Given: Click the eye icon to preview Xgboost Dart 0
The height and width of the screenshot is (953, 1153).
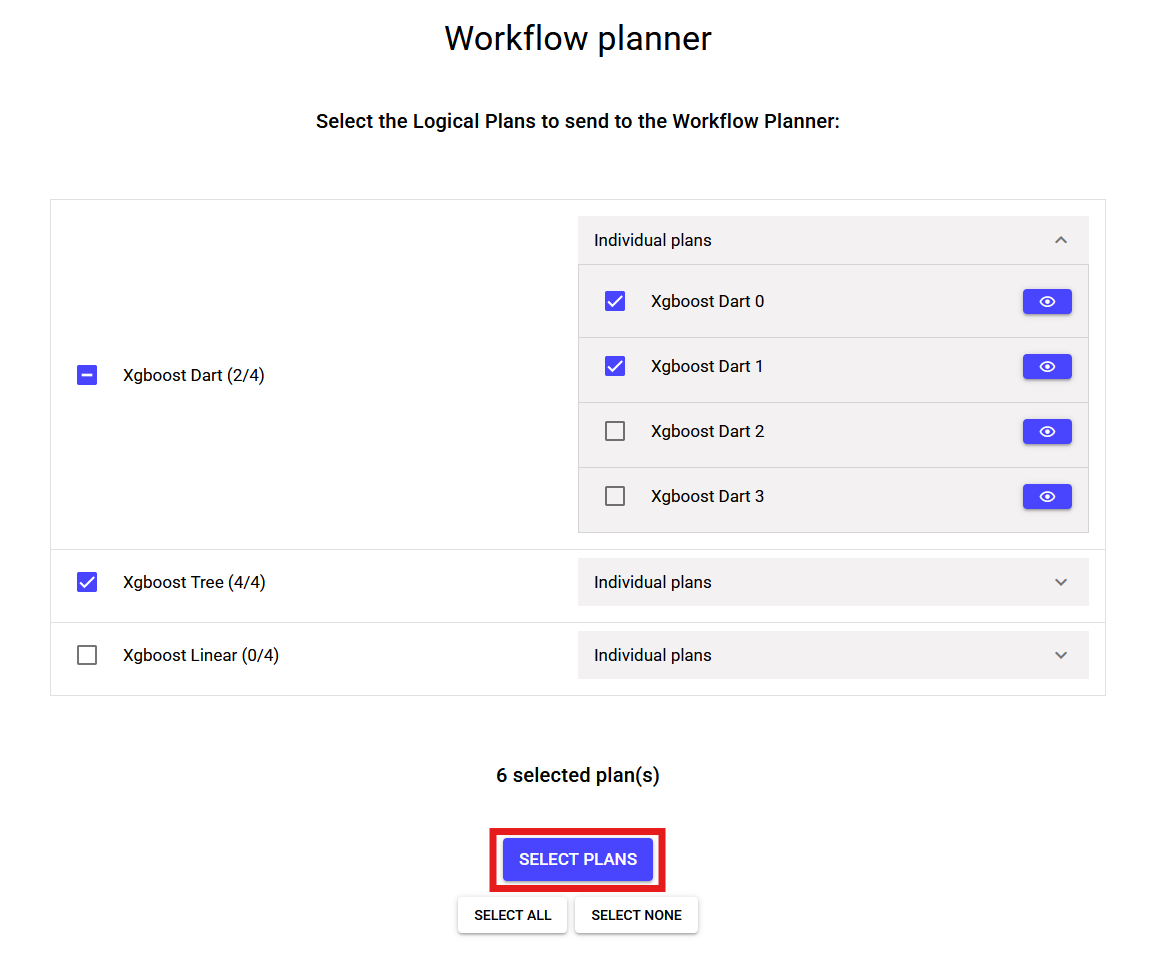Looking at the screenshot, I should (1046, 301).
